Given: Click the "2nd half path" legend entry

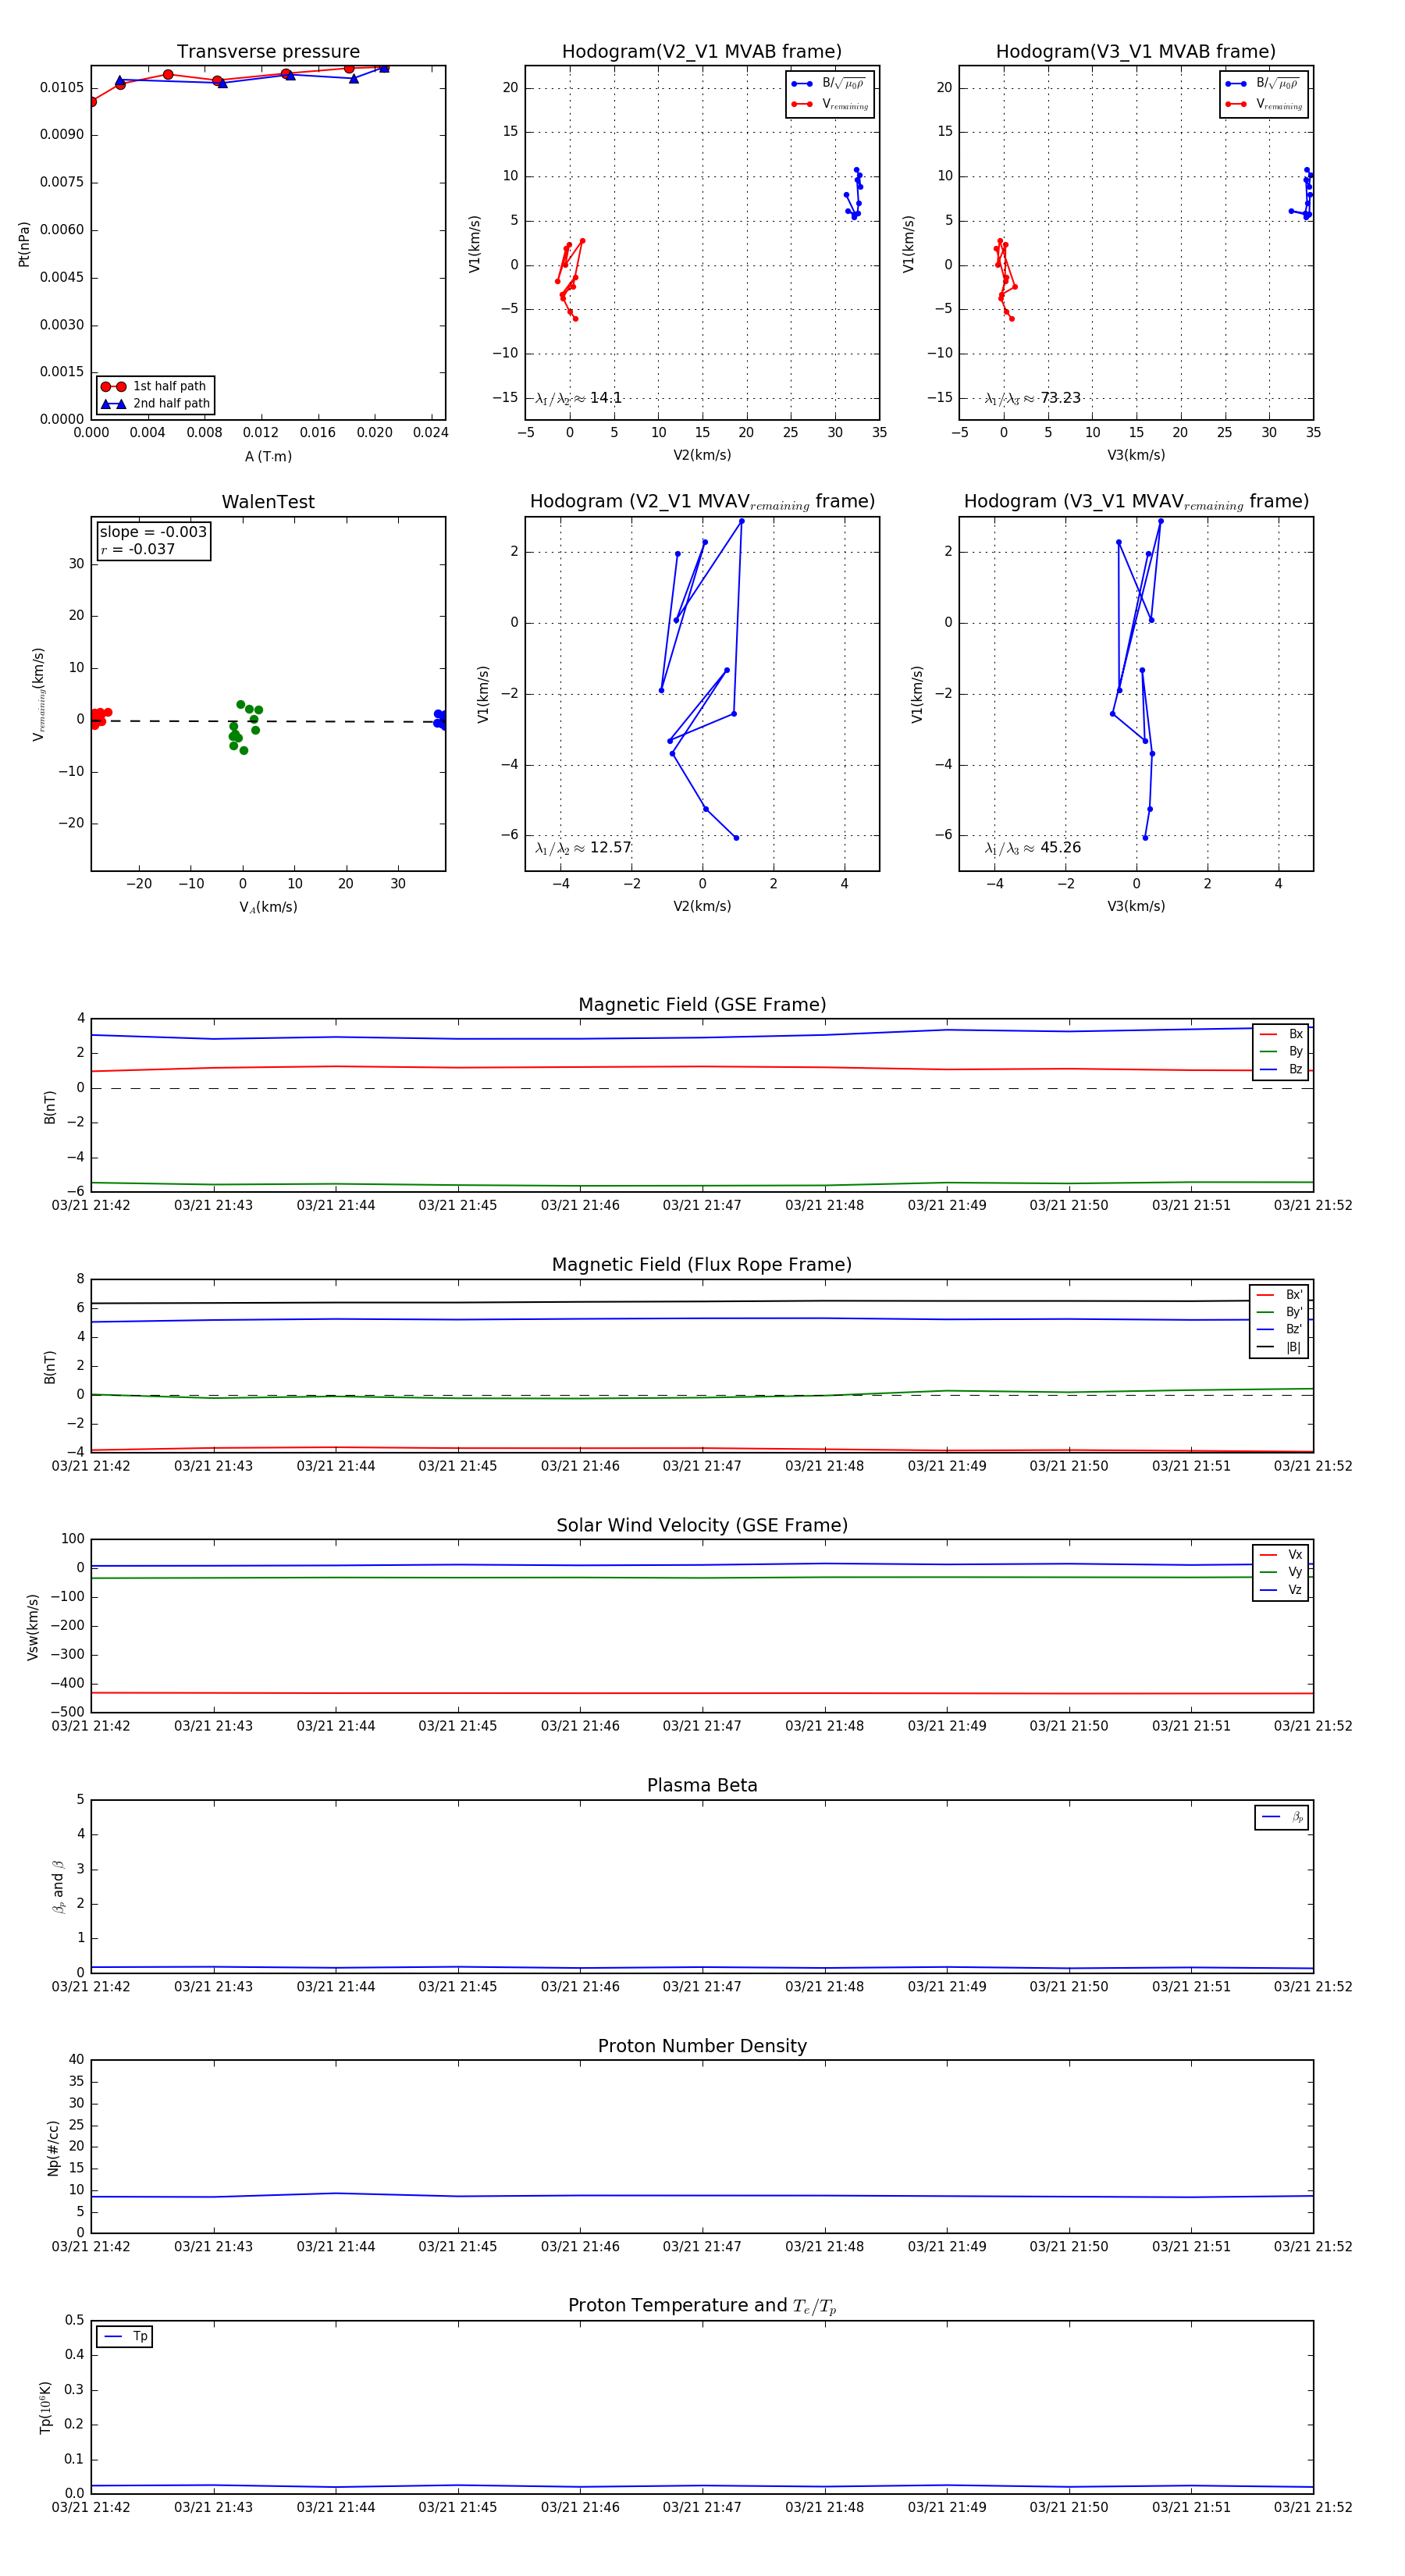Looking at the screenshot, I should (x=156, y=404).
